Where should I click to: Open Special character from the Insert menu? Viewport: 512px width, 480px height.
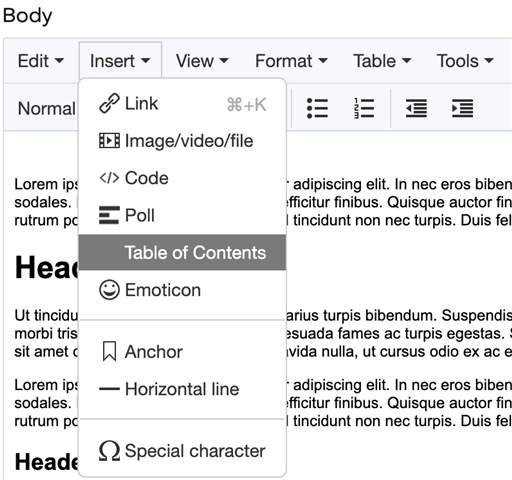click(x=182, y=451)
